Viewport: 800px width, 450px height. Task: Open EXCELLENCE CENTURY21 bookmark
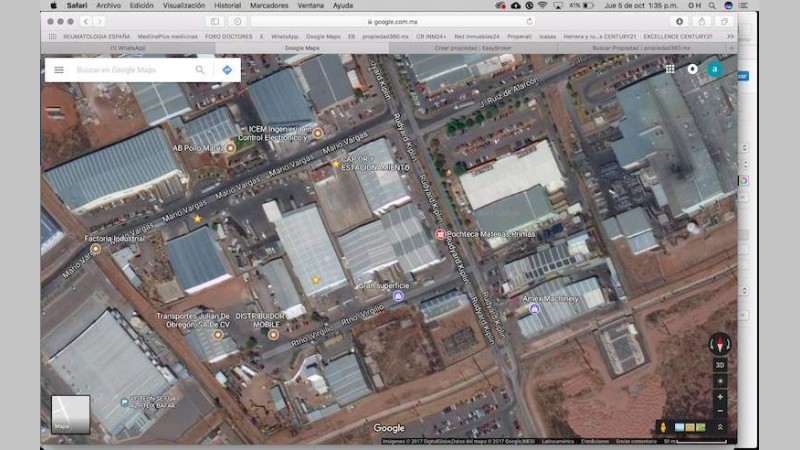tap(678, 37)
